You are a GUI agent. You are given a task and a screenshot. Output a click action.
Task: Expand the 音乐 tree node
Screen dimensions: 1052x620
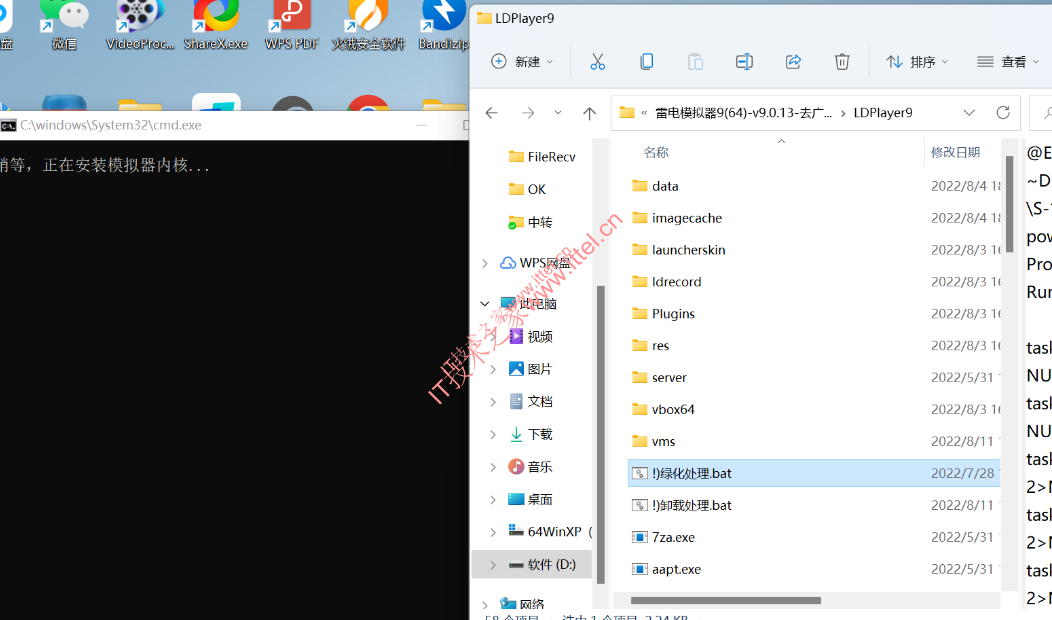tap(493, 467)
